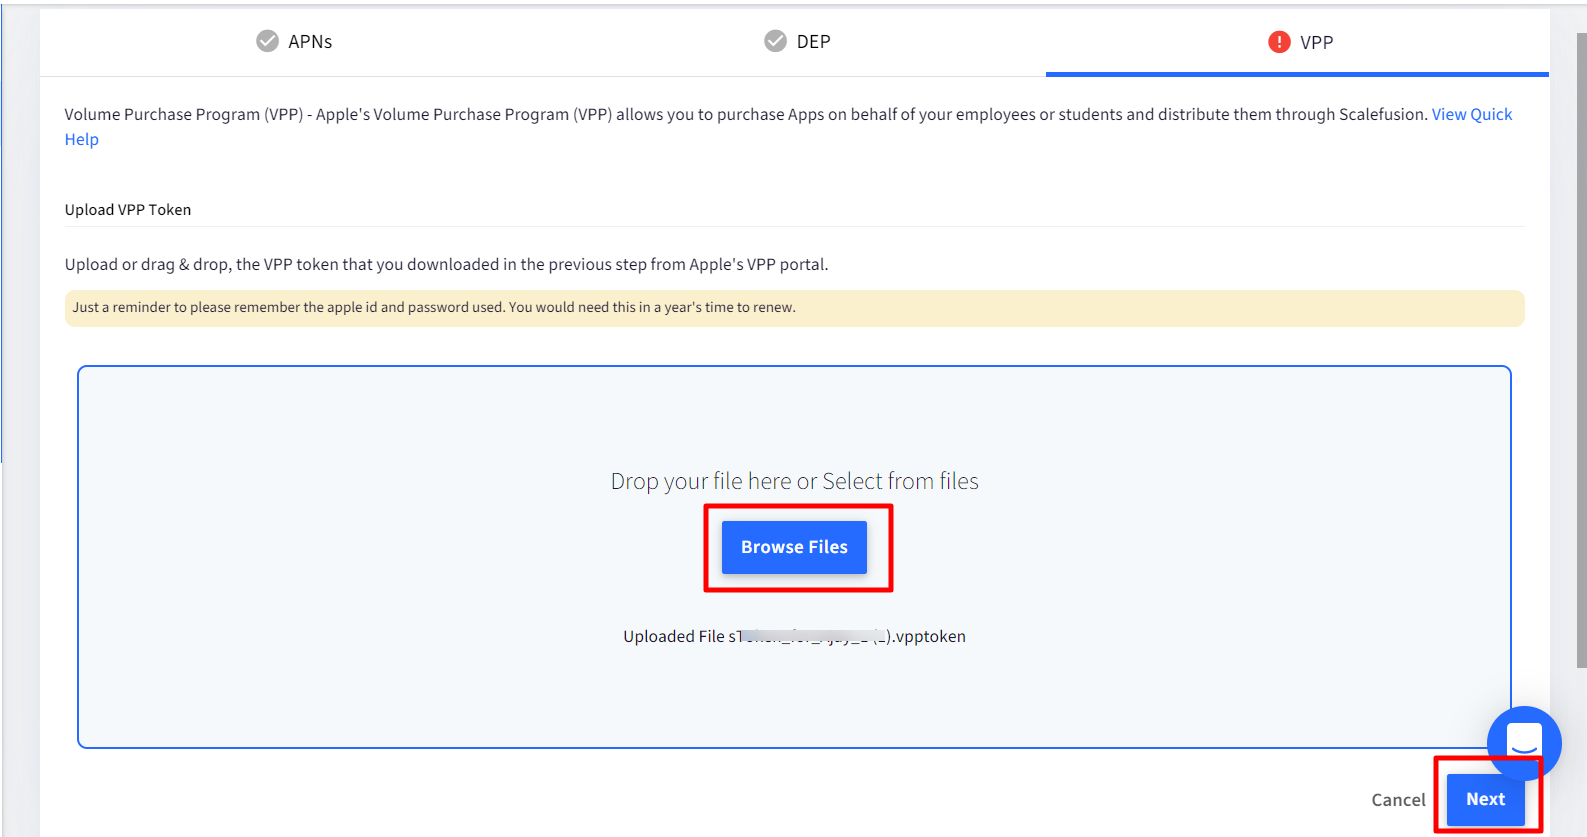The width and height of the screenshot is (1587, 837).
Task: Click the APNs completed checkmark icon
Action: (267, 41)
